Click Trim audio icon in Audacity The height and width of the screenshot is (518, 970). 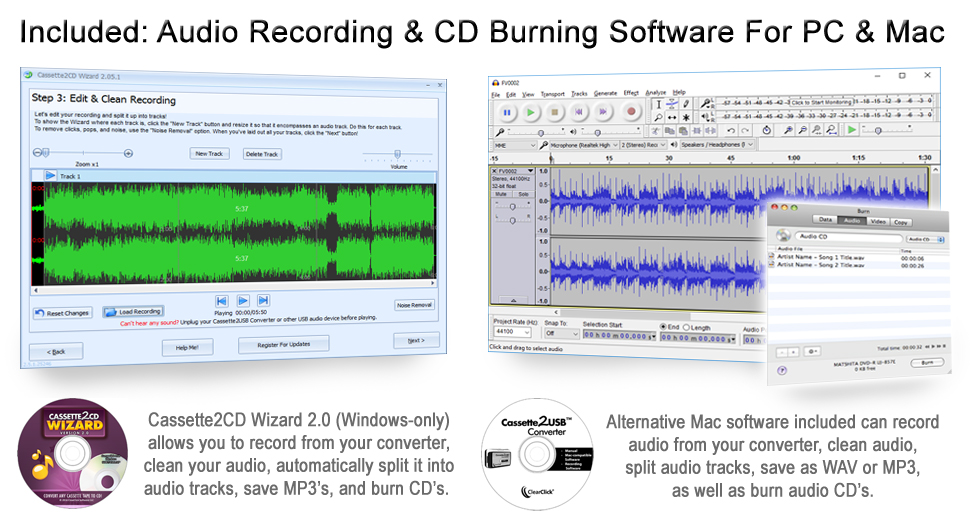click(x=697, y=131)
